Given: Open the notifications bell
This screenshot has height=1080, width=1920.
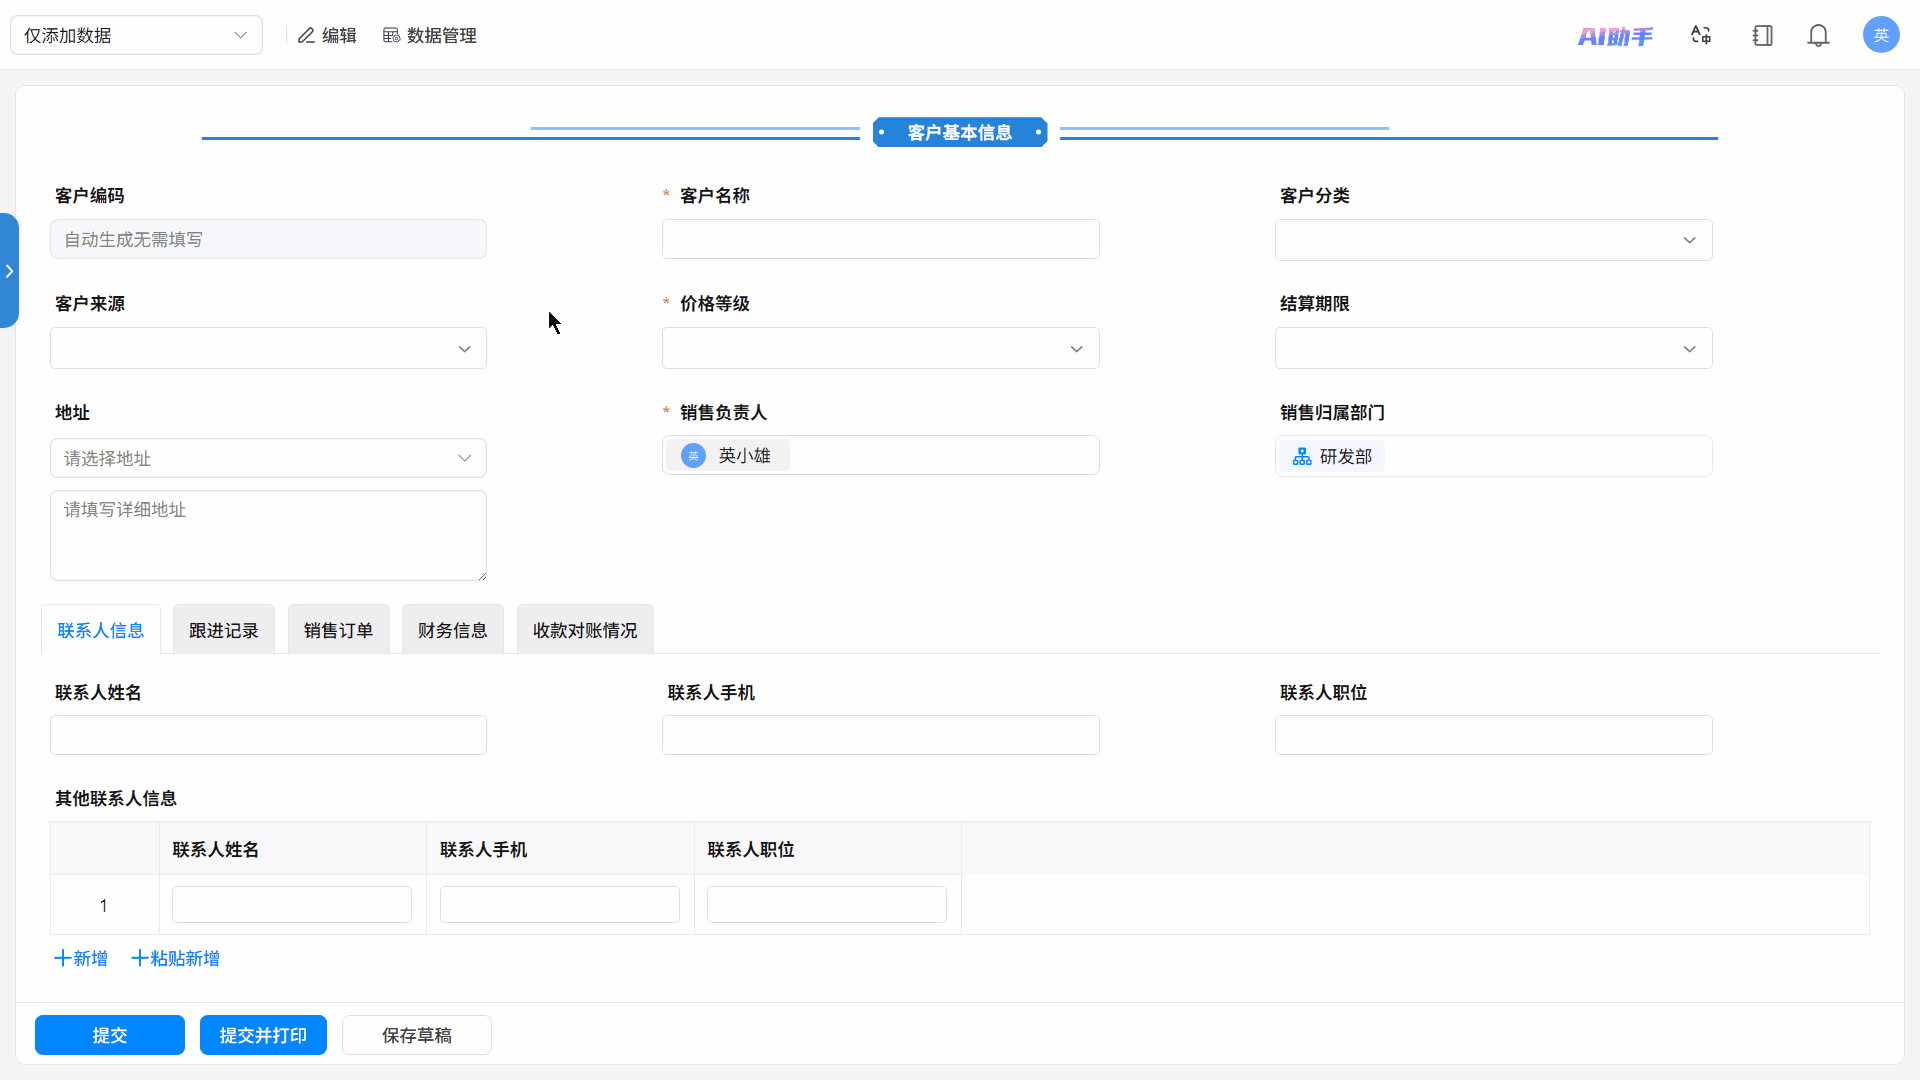Looking at the screenshot, I should point(1818,36).
